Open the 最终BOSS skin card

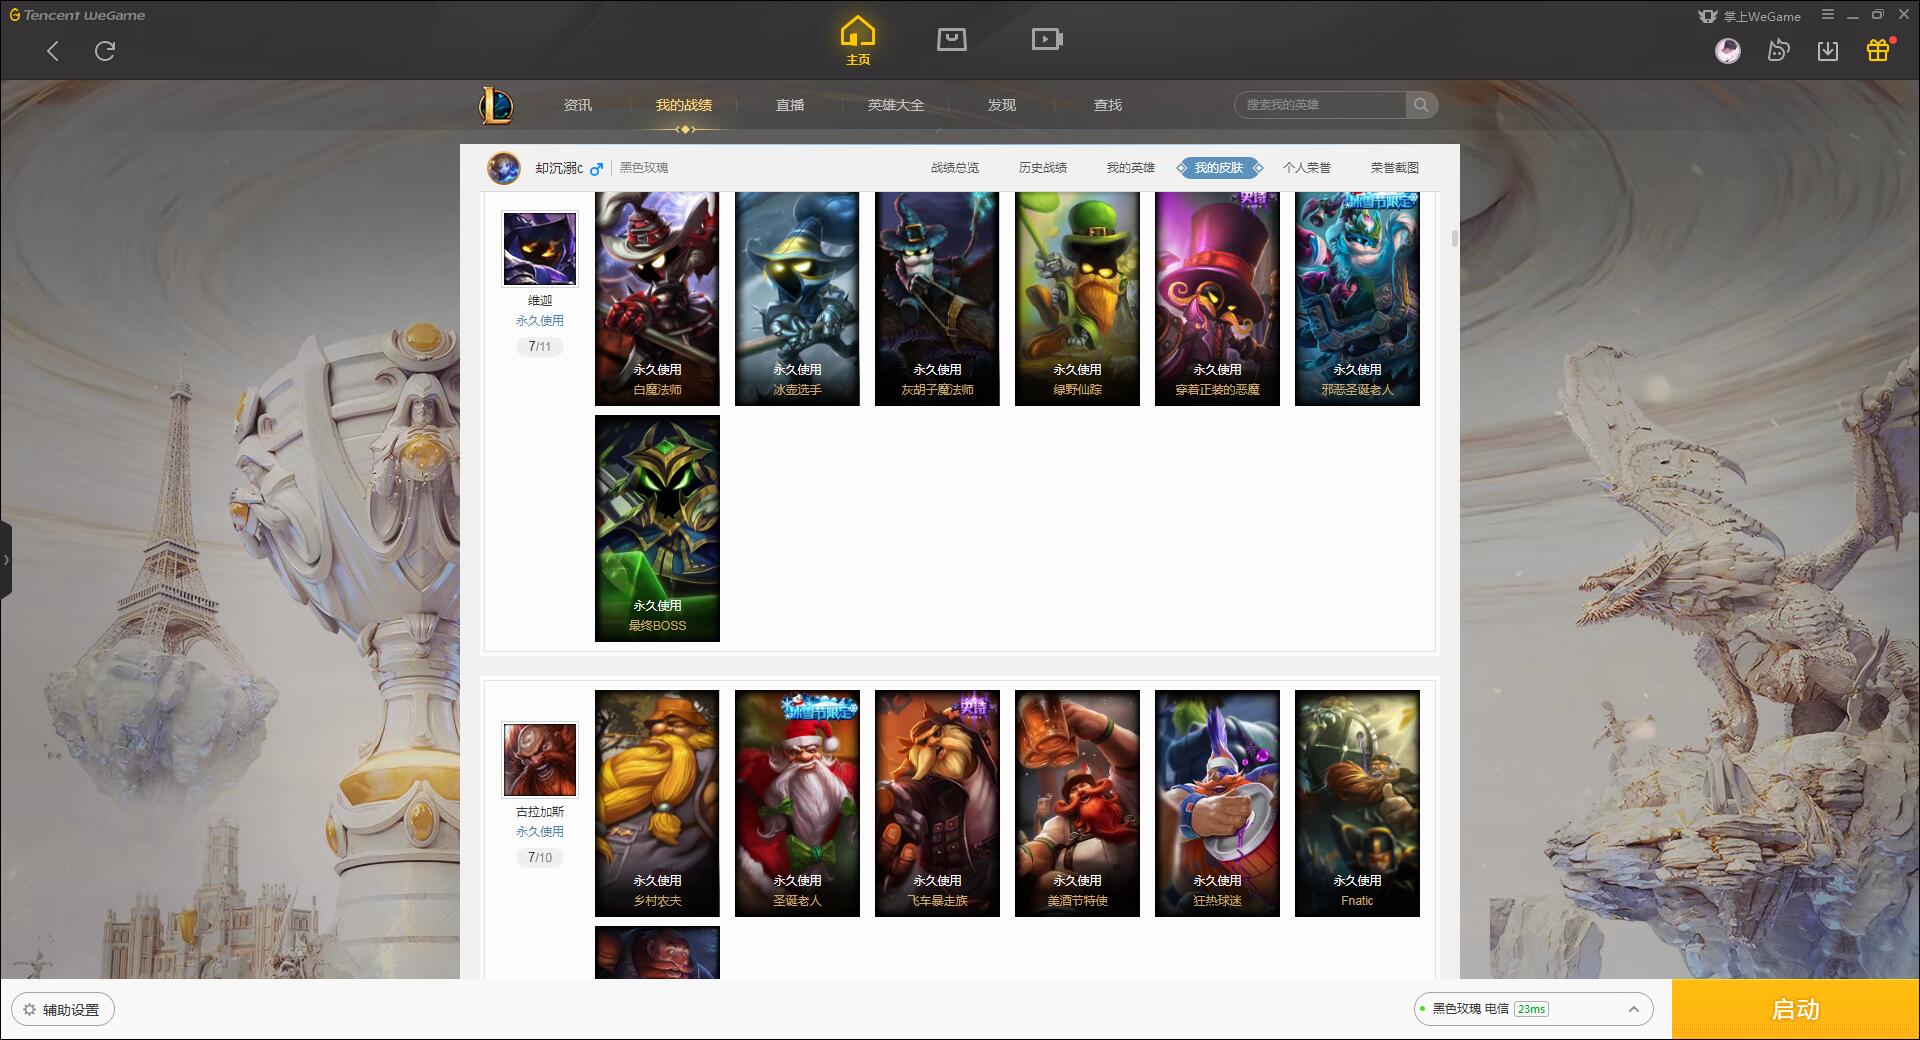pyautogui.click(x=657, y=528)
